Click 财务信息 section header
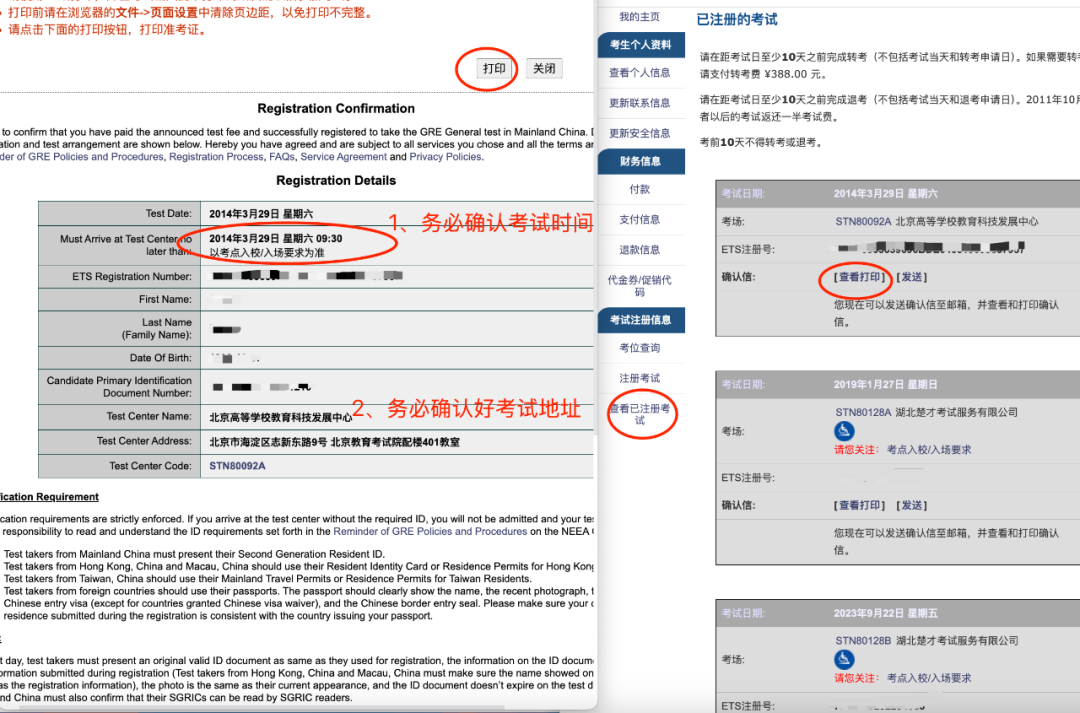Screen dimensions: 1080x713 (x=641, y=161)
